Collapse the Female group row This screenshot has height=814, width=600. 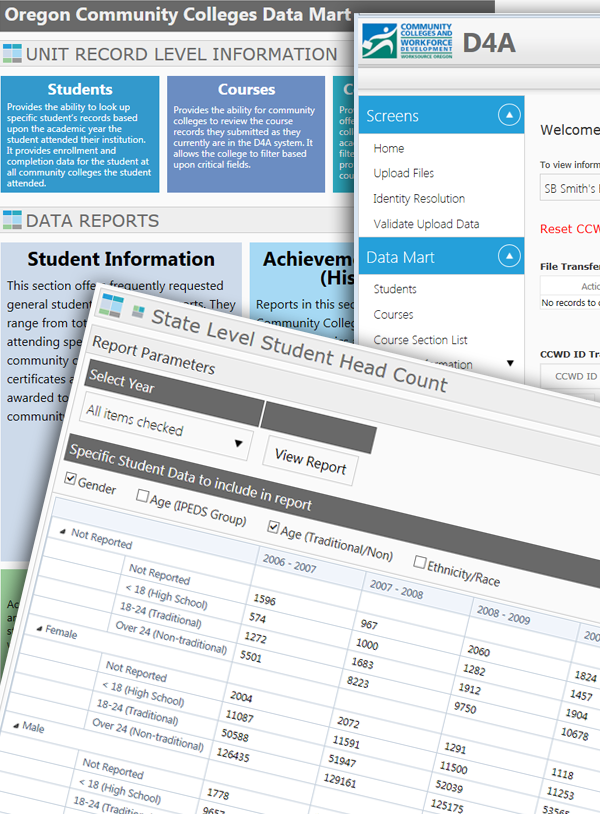coord(39,628)
